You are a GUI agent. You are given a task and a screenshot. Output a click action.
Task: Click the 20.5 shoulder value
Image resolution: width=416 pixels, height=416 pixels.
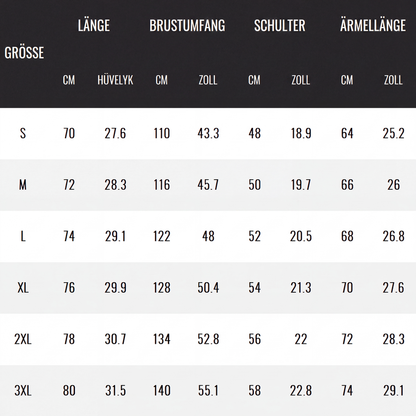click(x=301, y=236)
